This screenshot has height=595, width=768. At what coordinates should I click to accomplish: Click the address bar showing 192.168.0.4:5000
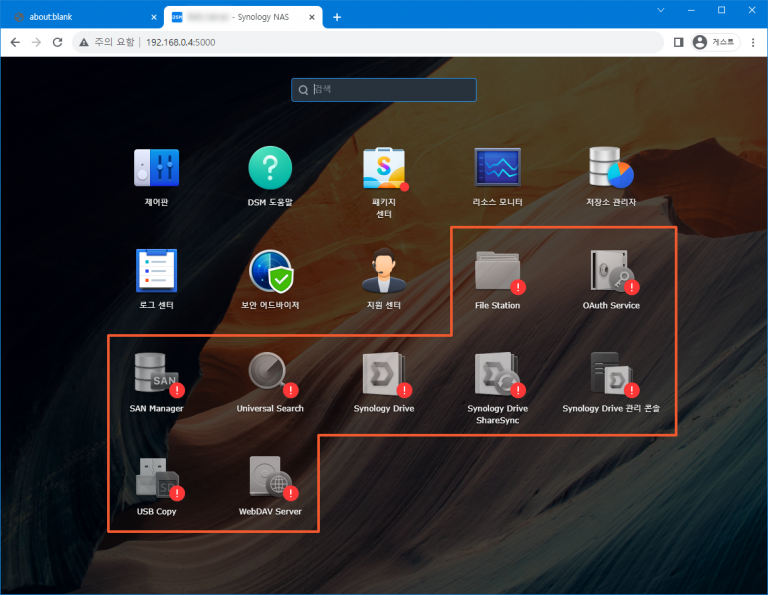(367, 42)
